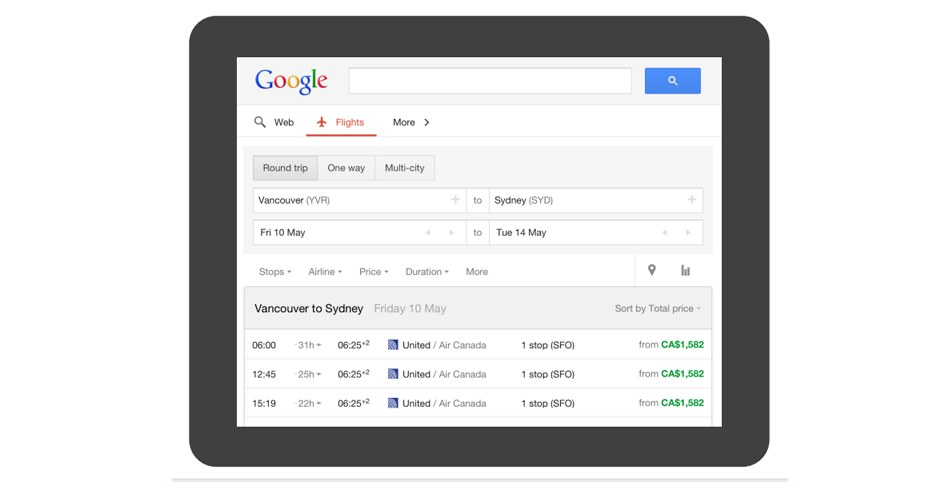
Task: Click the plus icon in Sydney field
Action: [691, 200]
